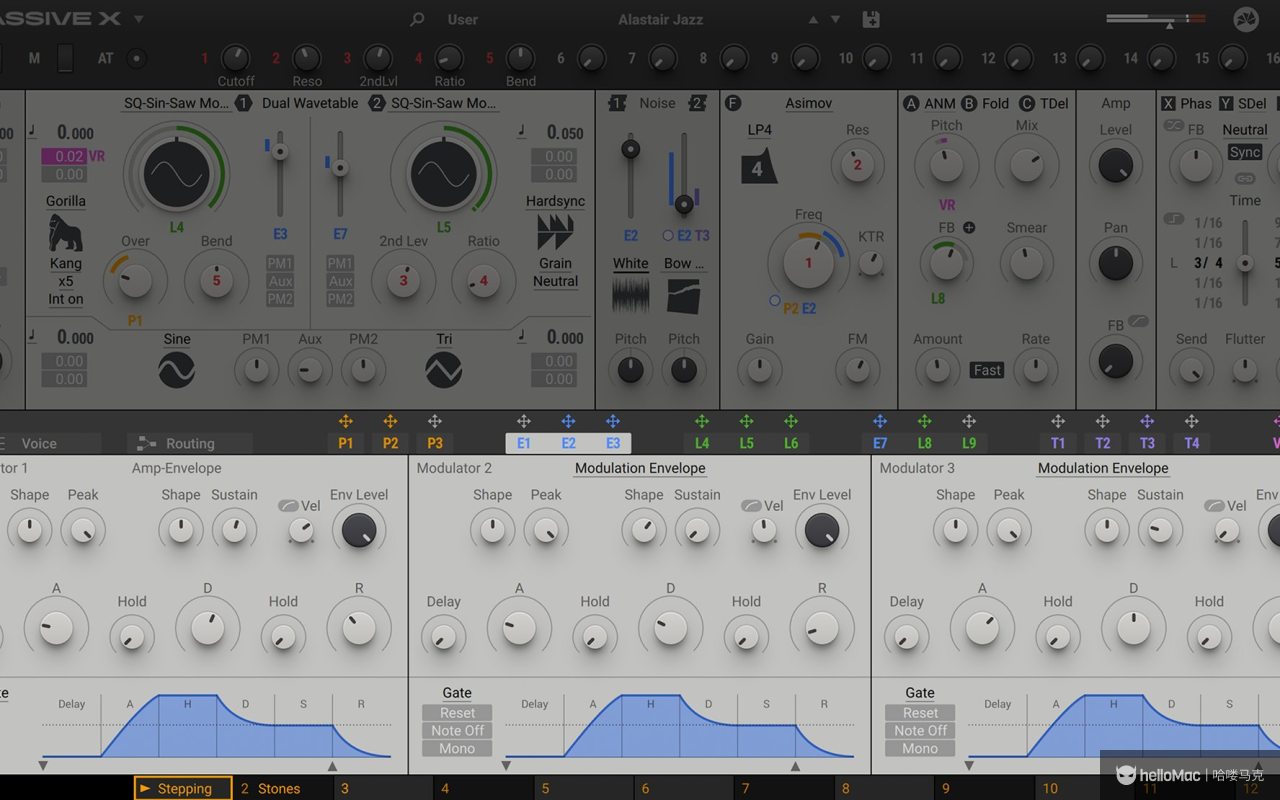This screenshot has height=800, width=1280.
Task: Open the Gate trigger menu in Modulator 2
Action: [457, 693]
